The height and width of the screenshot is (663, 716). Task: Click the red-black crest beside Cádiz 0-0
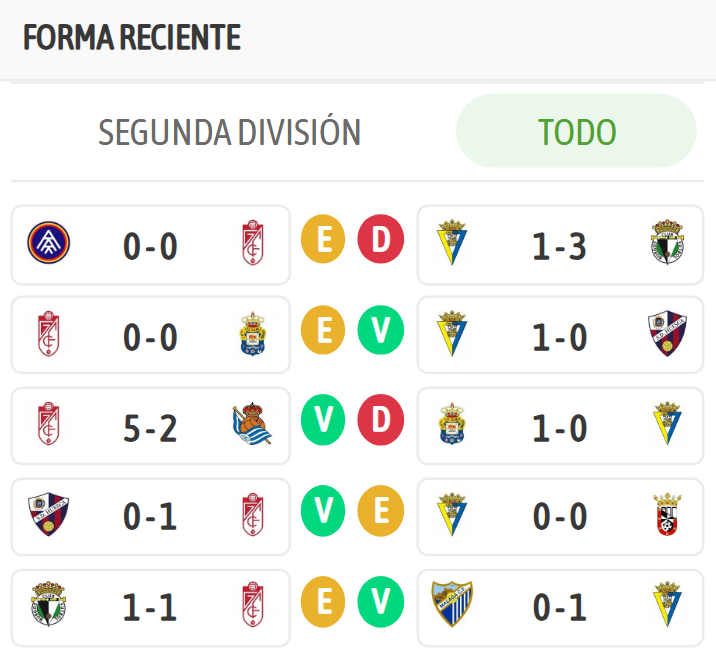666,516
